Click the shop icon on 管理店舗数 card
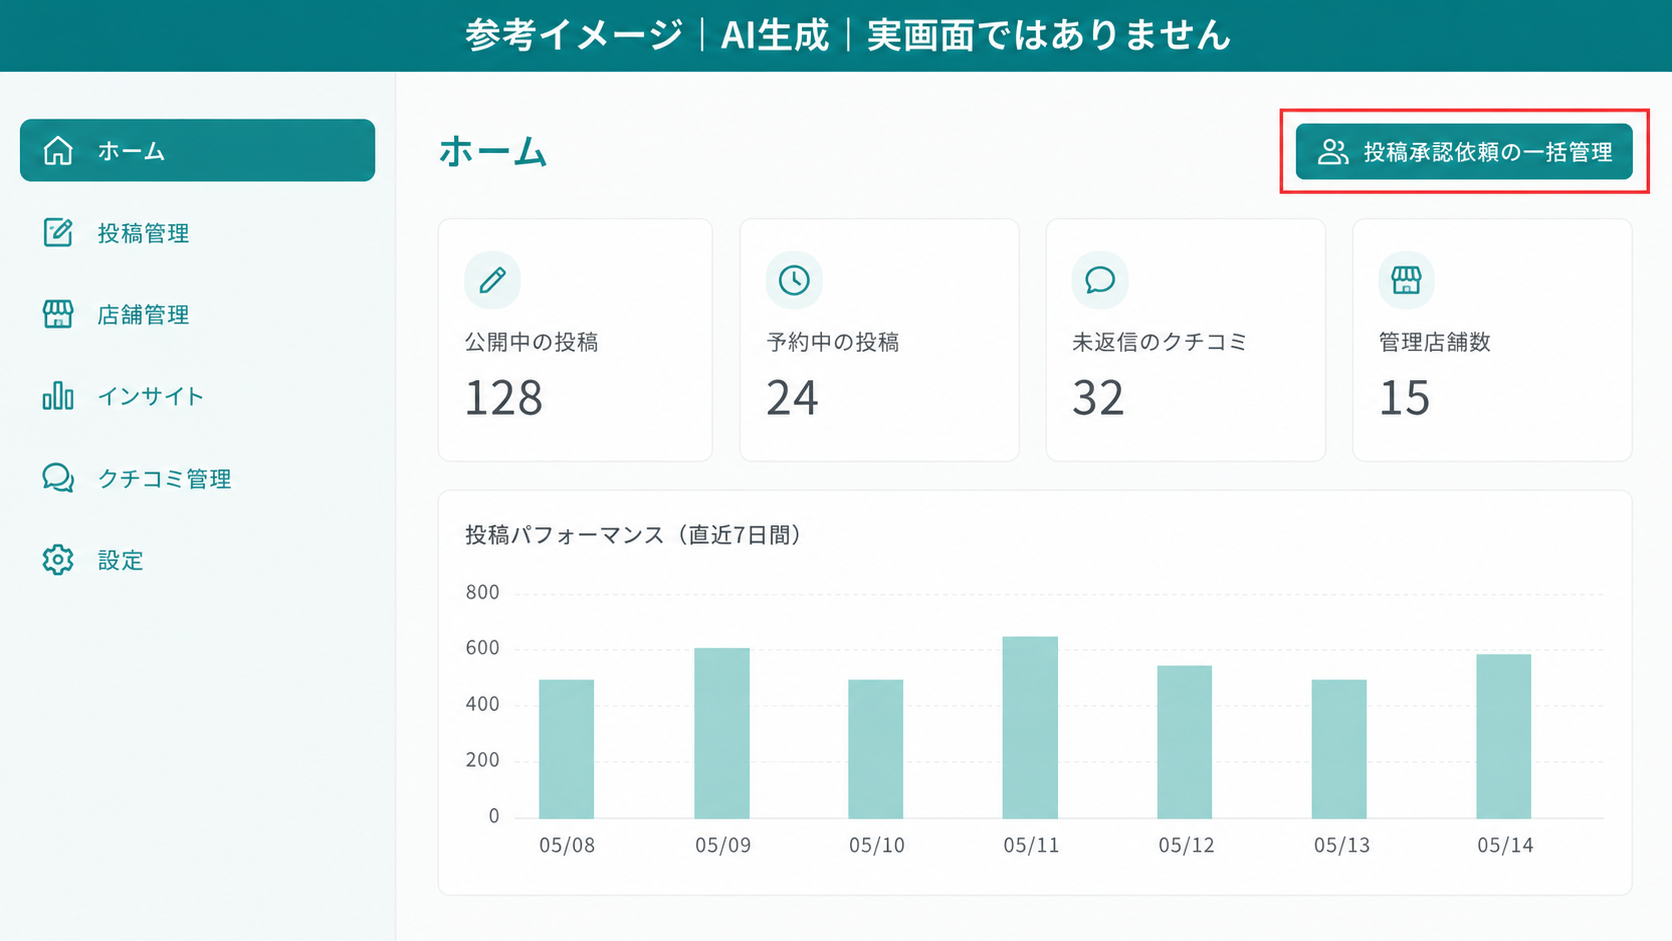 [x=1406, y=280]
